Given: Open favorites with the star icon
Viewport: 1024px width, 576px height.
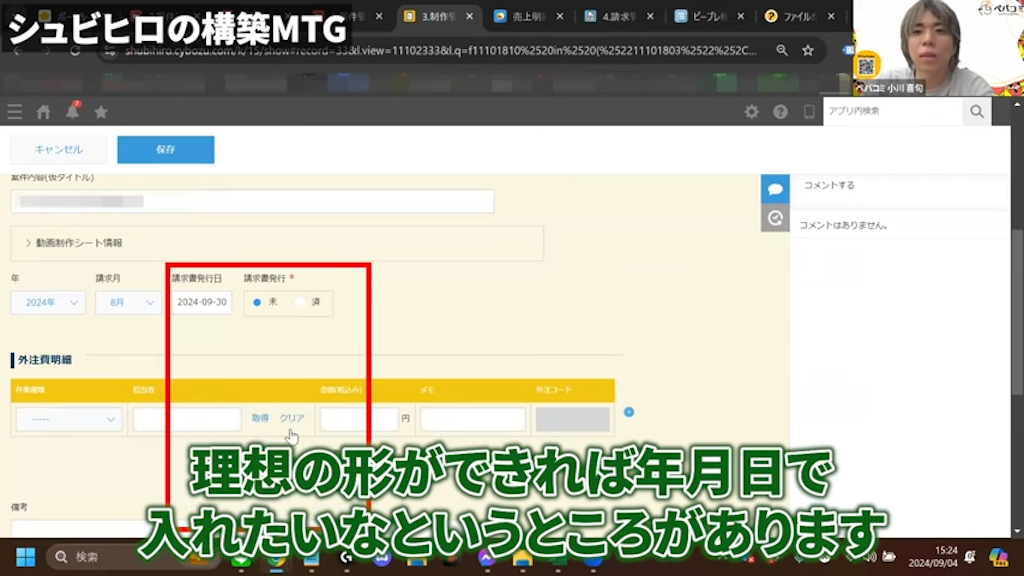Looking at the screenshot, I should (100, 112).
